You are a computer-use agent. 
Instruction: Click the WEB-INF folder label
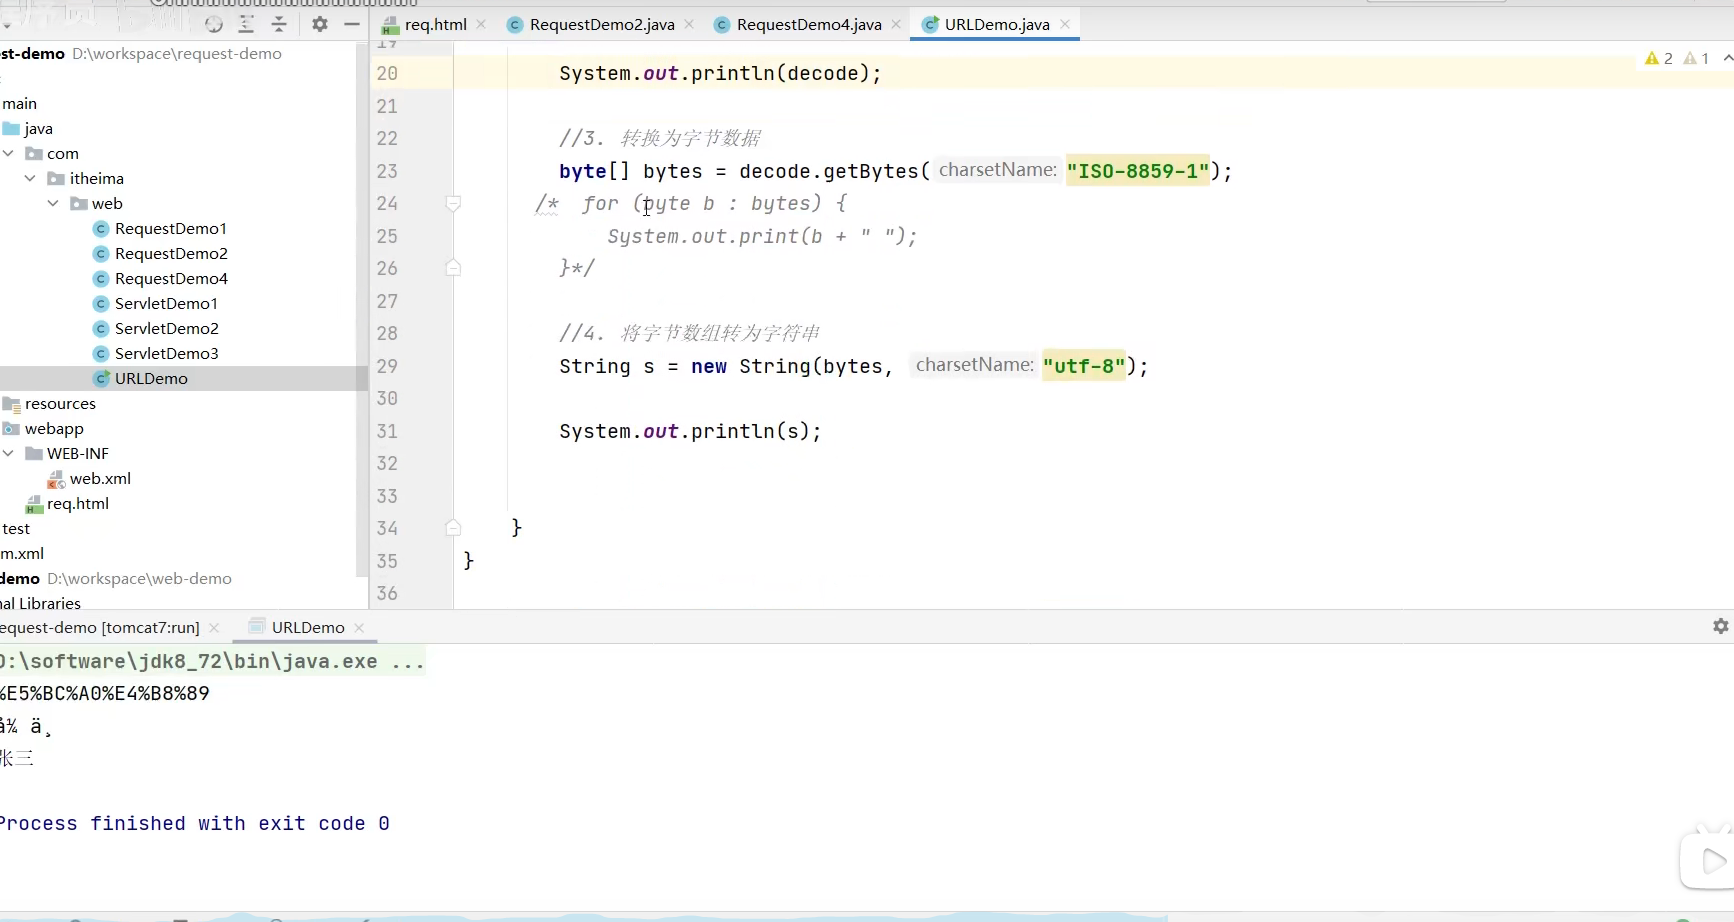[77, 453]
